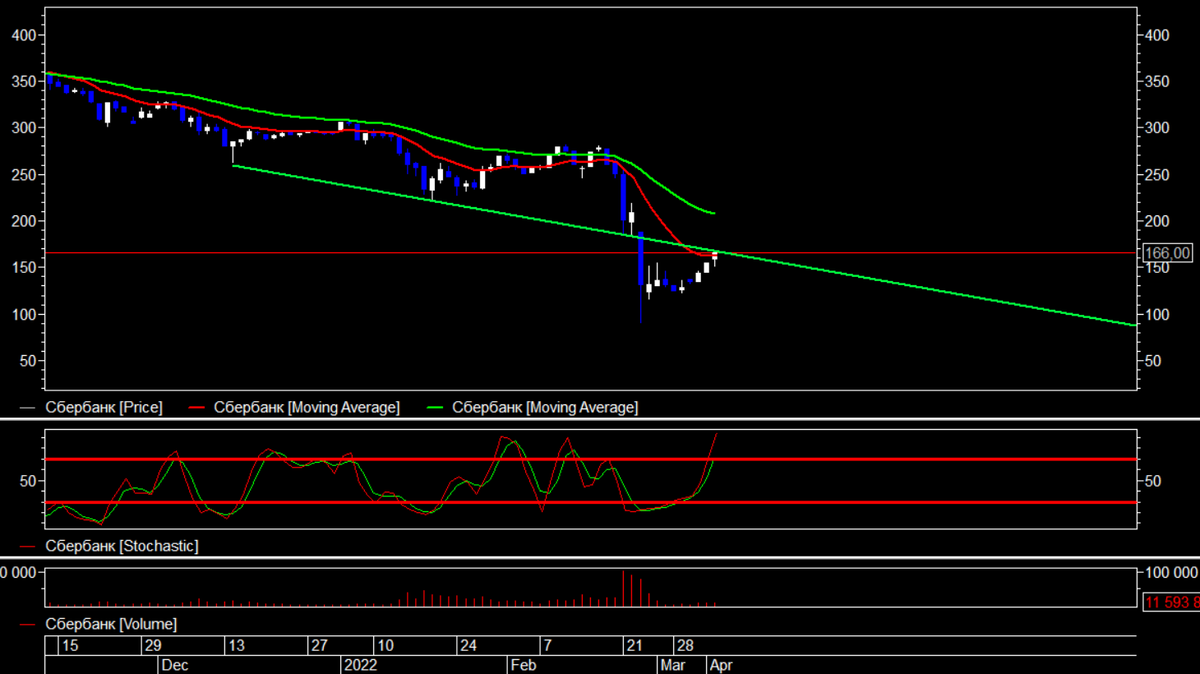The image size is (1200, 674).
Task: Click date 7 on the time axis
Action: 547,645
